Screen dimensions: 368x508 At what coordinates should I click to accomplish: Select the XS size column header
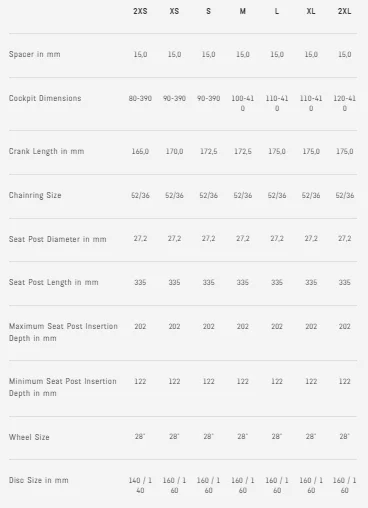pos(174,11)
